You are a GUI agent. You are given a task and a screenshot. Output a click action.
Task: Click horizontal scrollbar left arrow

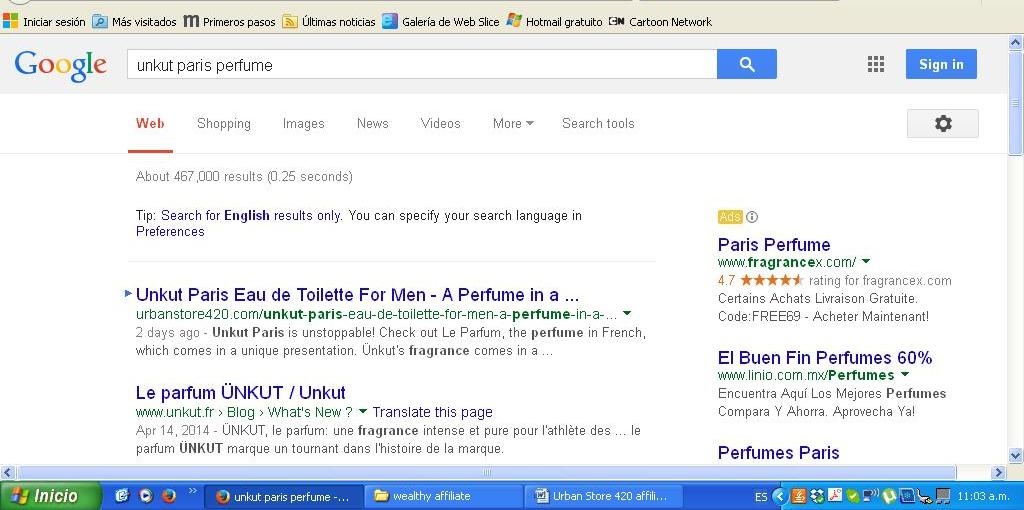pos(7,472)
